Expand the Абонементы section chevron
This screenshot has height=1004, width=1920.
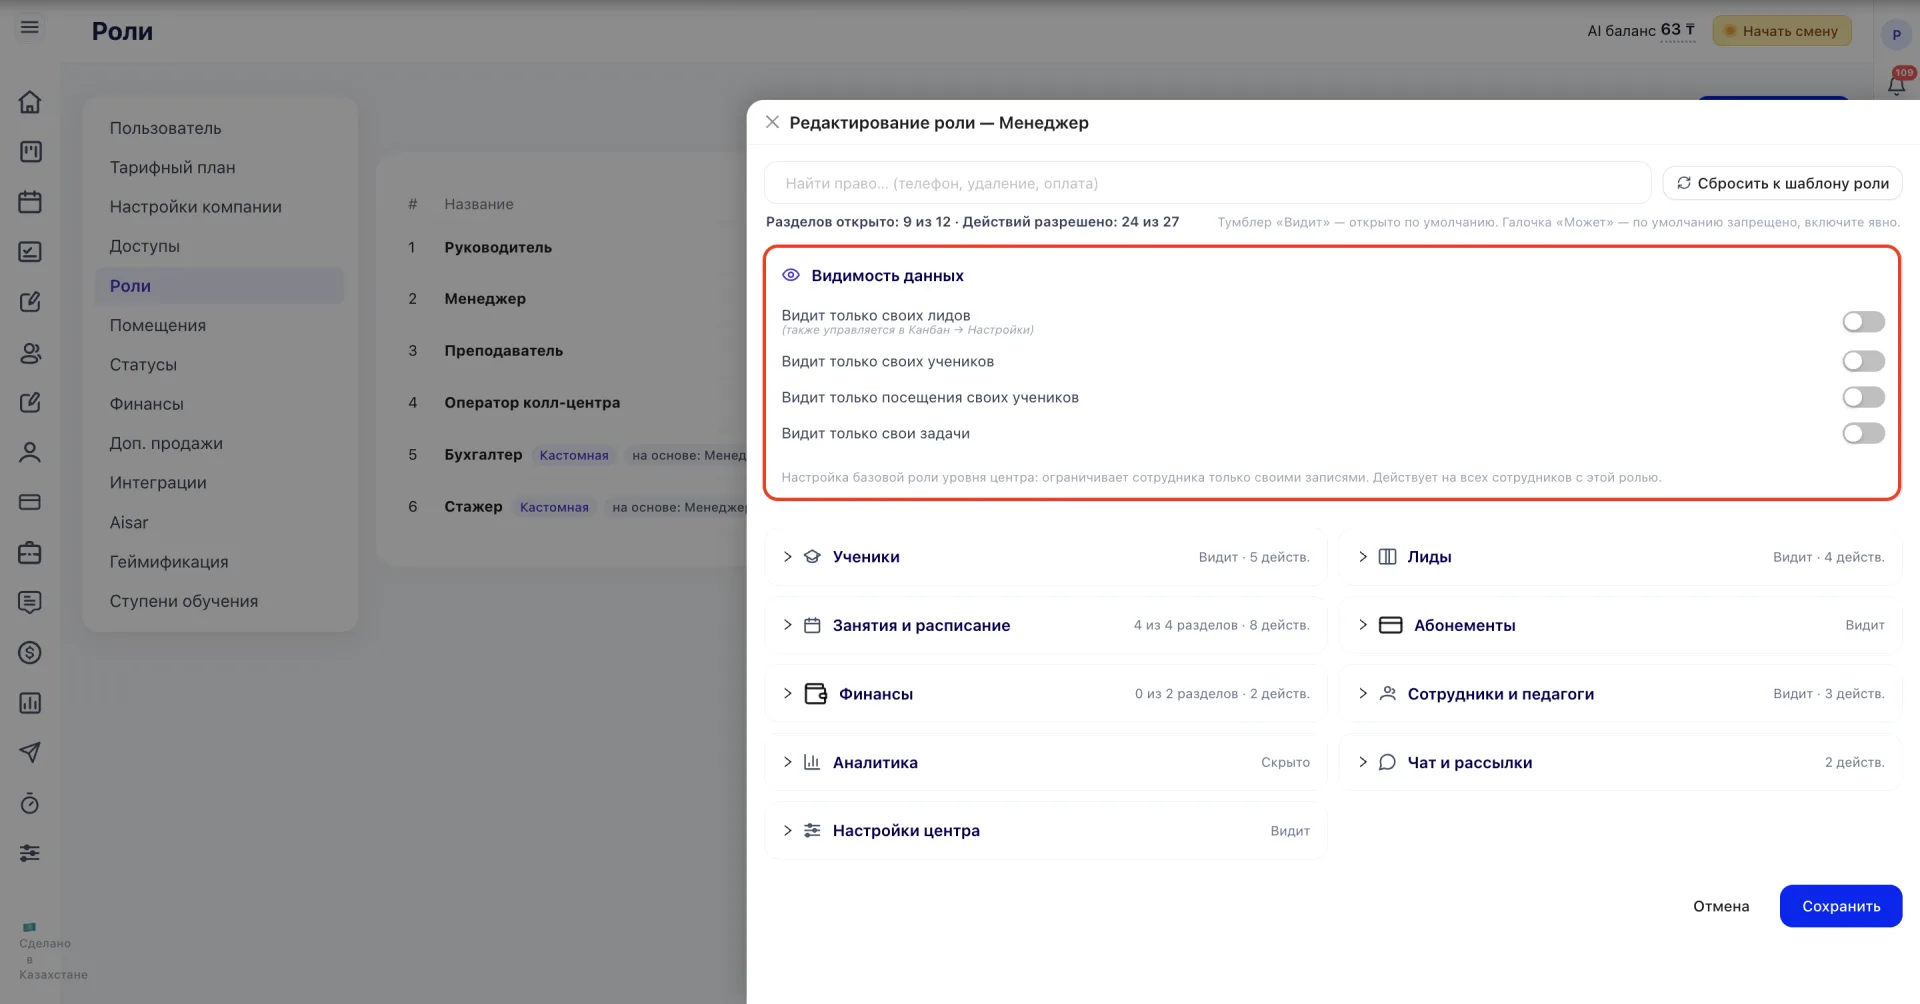click(1362, 625)
